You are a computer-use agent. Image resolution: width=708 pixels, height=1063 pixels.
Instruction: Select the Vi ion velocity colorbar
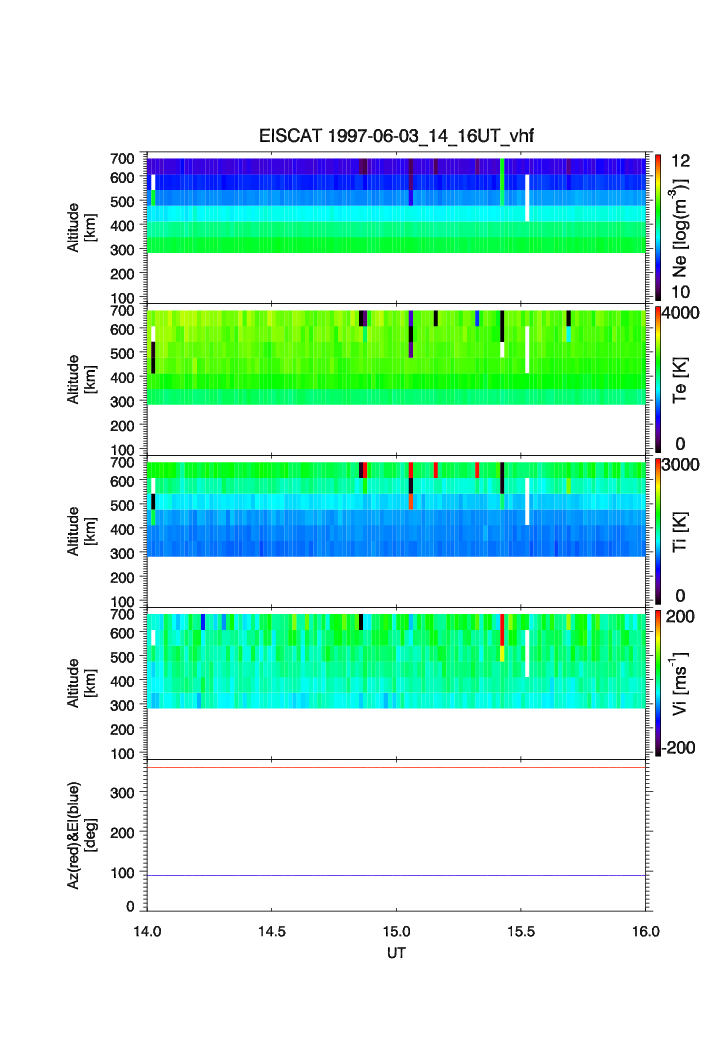658,683
